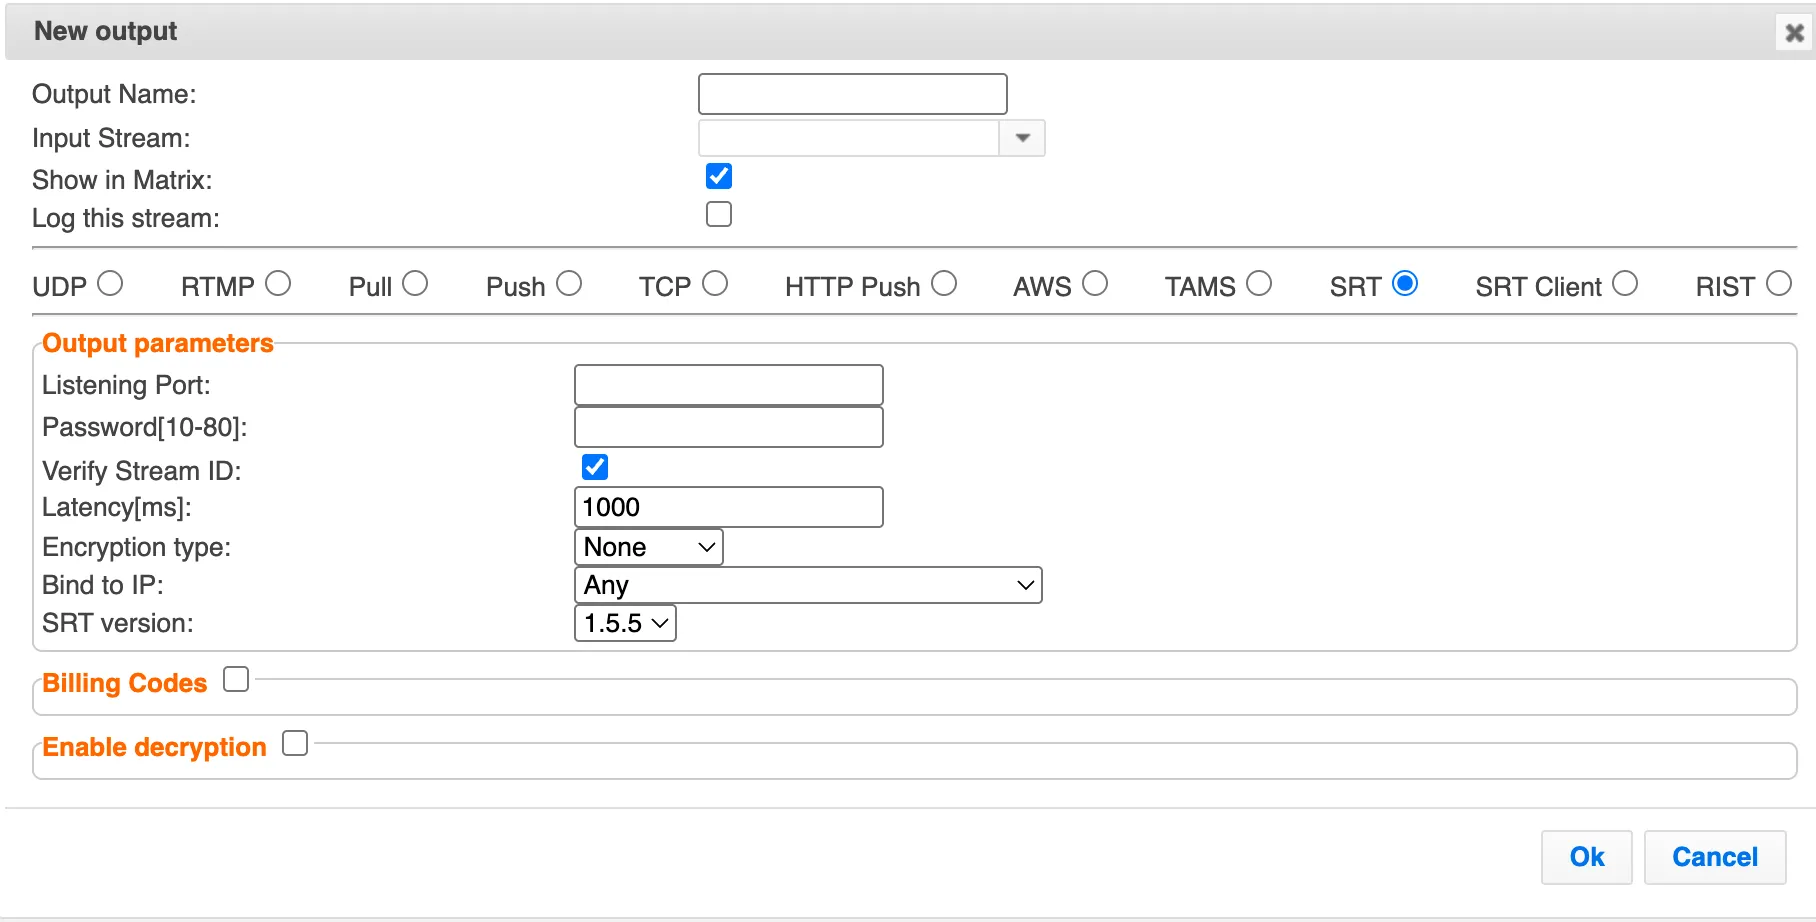Enable the Billing Codes checkbox

pos(236,680)
